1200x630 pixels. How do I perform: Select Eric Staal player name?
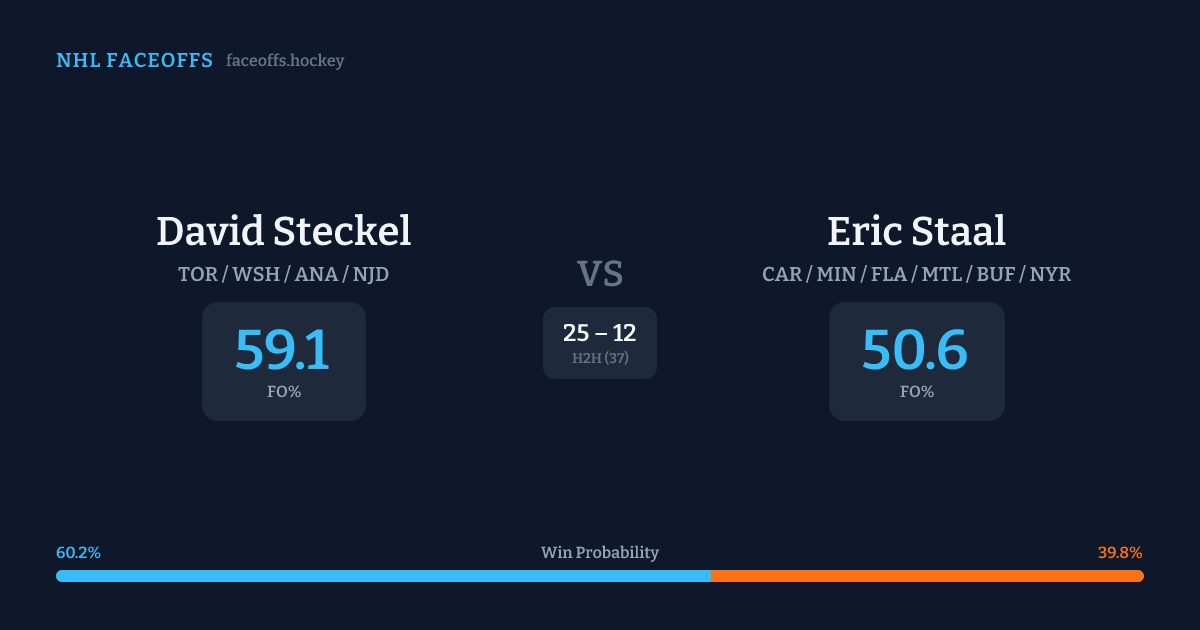coord(916,231)
